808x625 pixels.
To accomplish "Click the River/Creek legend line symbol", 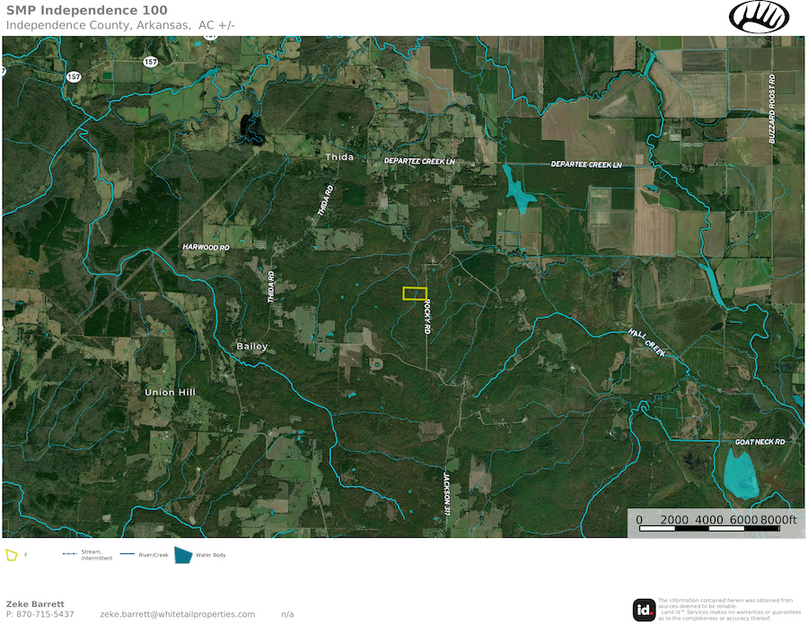I will tap(127, 554).
